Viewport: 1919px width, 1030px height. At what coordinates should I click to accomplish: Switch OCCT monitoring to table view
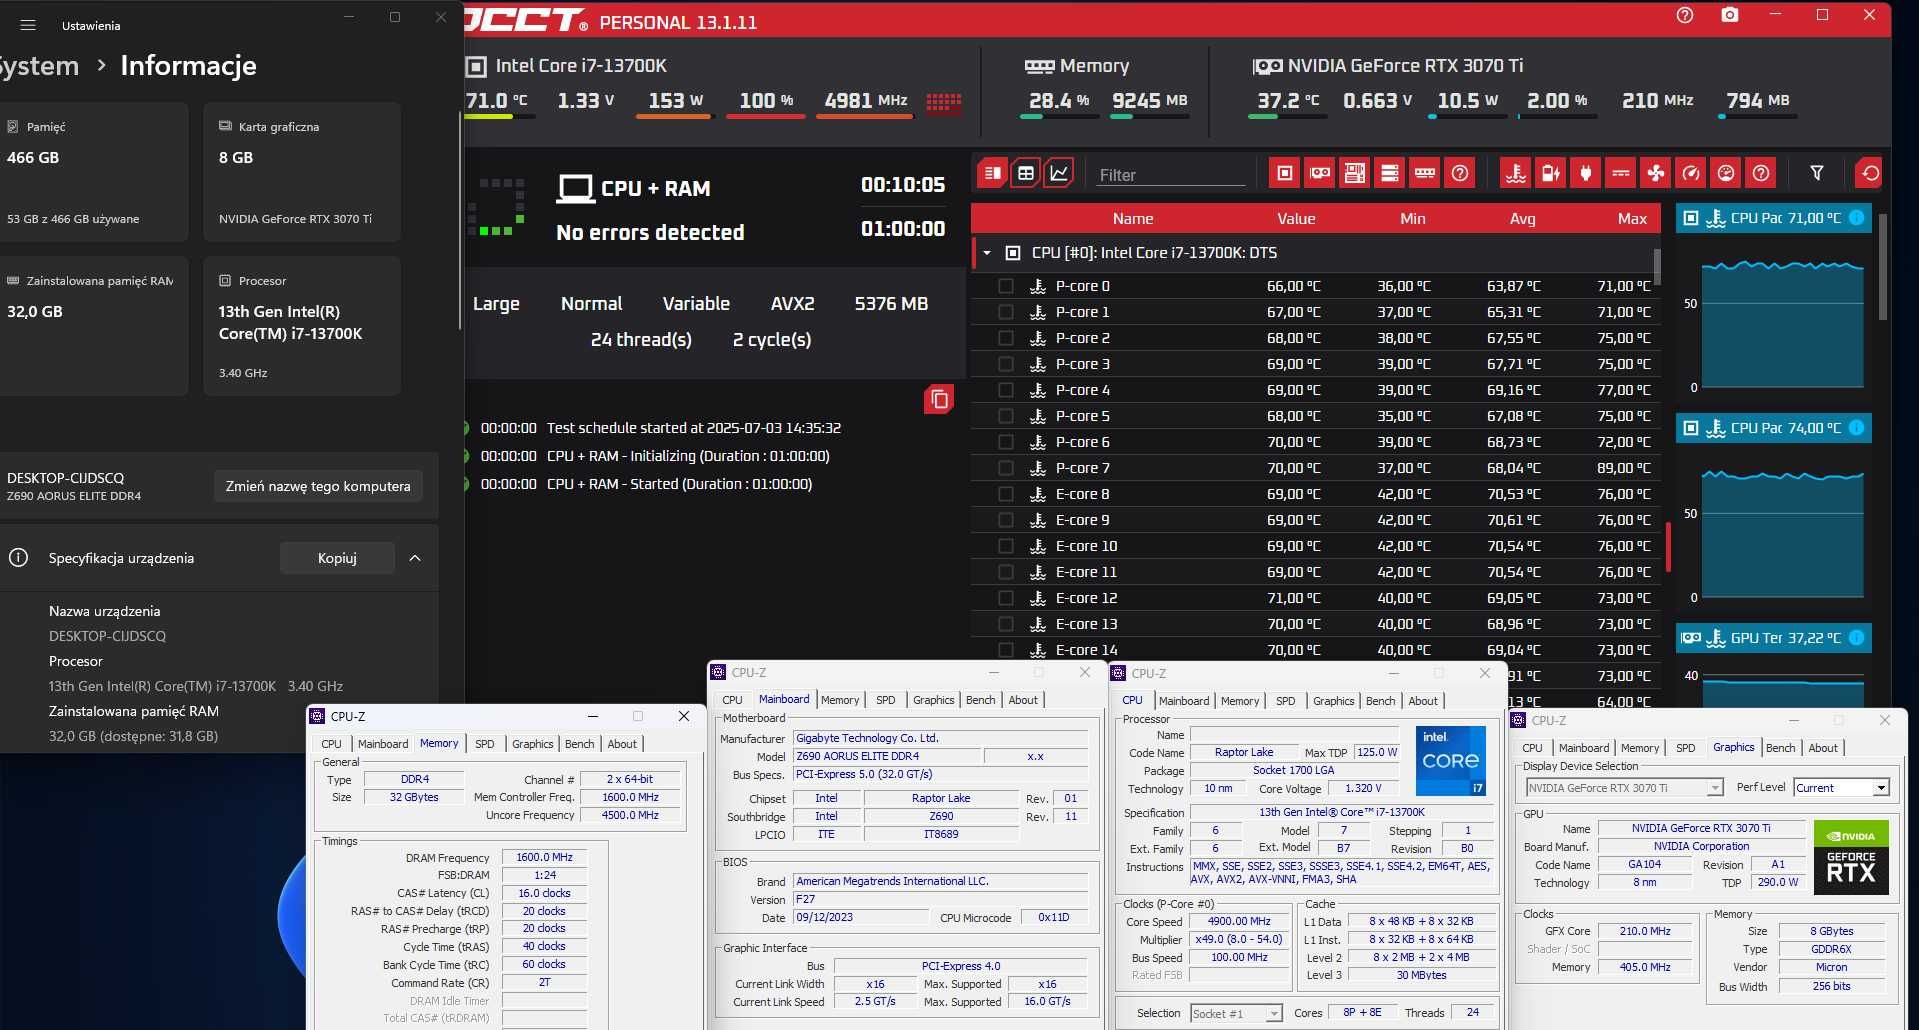1026,173
